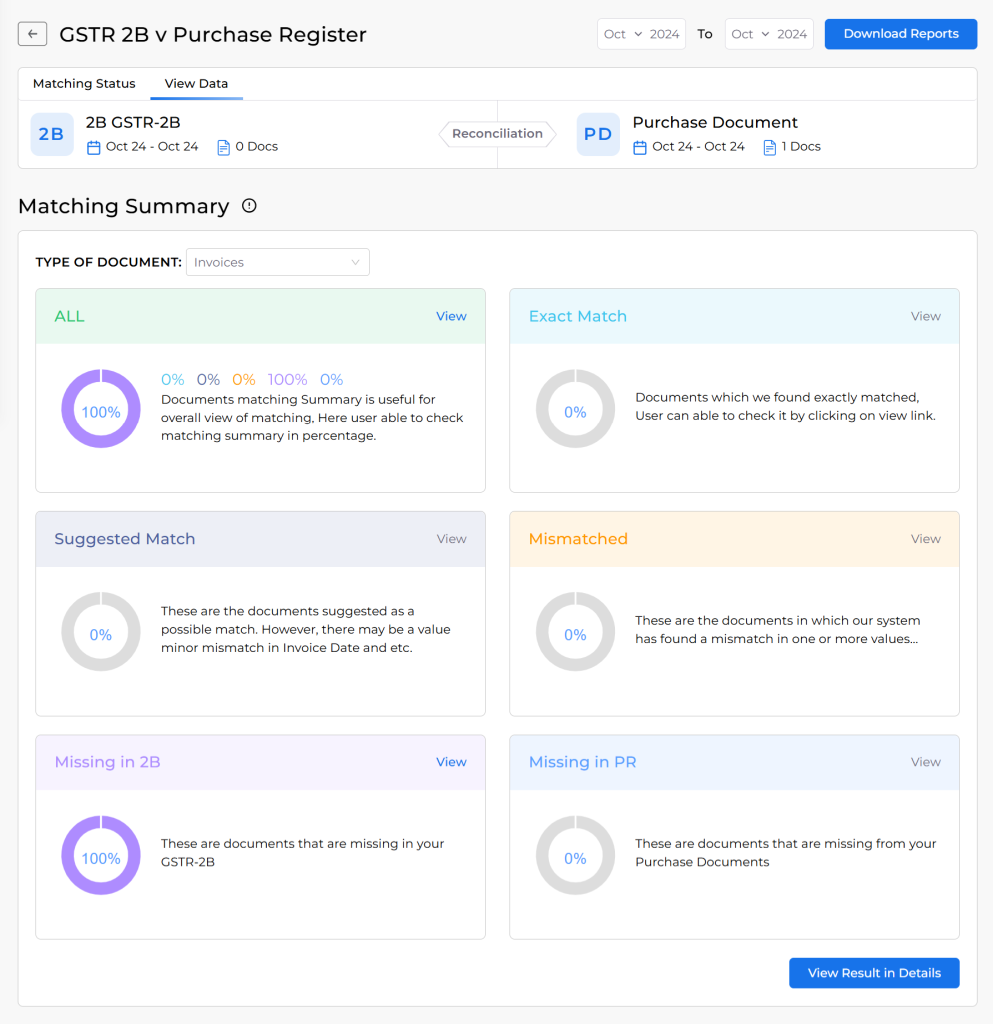Click the Suggested Match card heading

[x=125, y=539]
